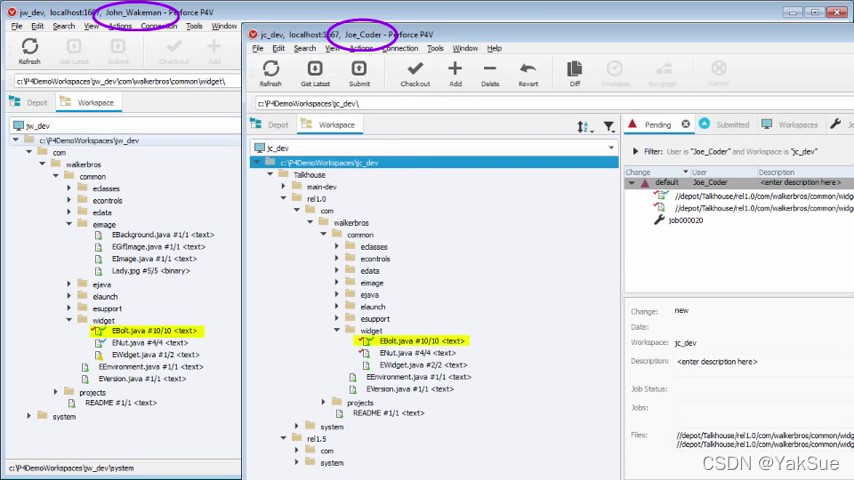
Task: Select README #1/1 in jw_dev tree
Action: (120, 403)
